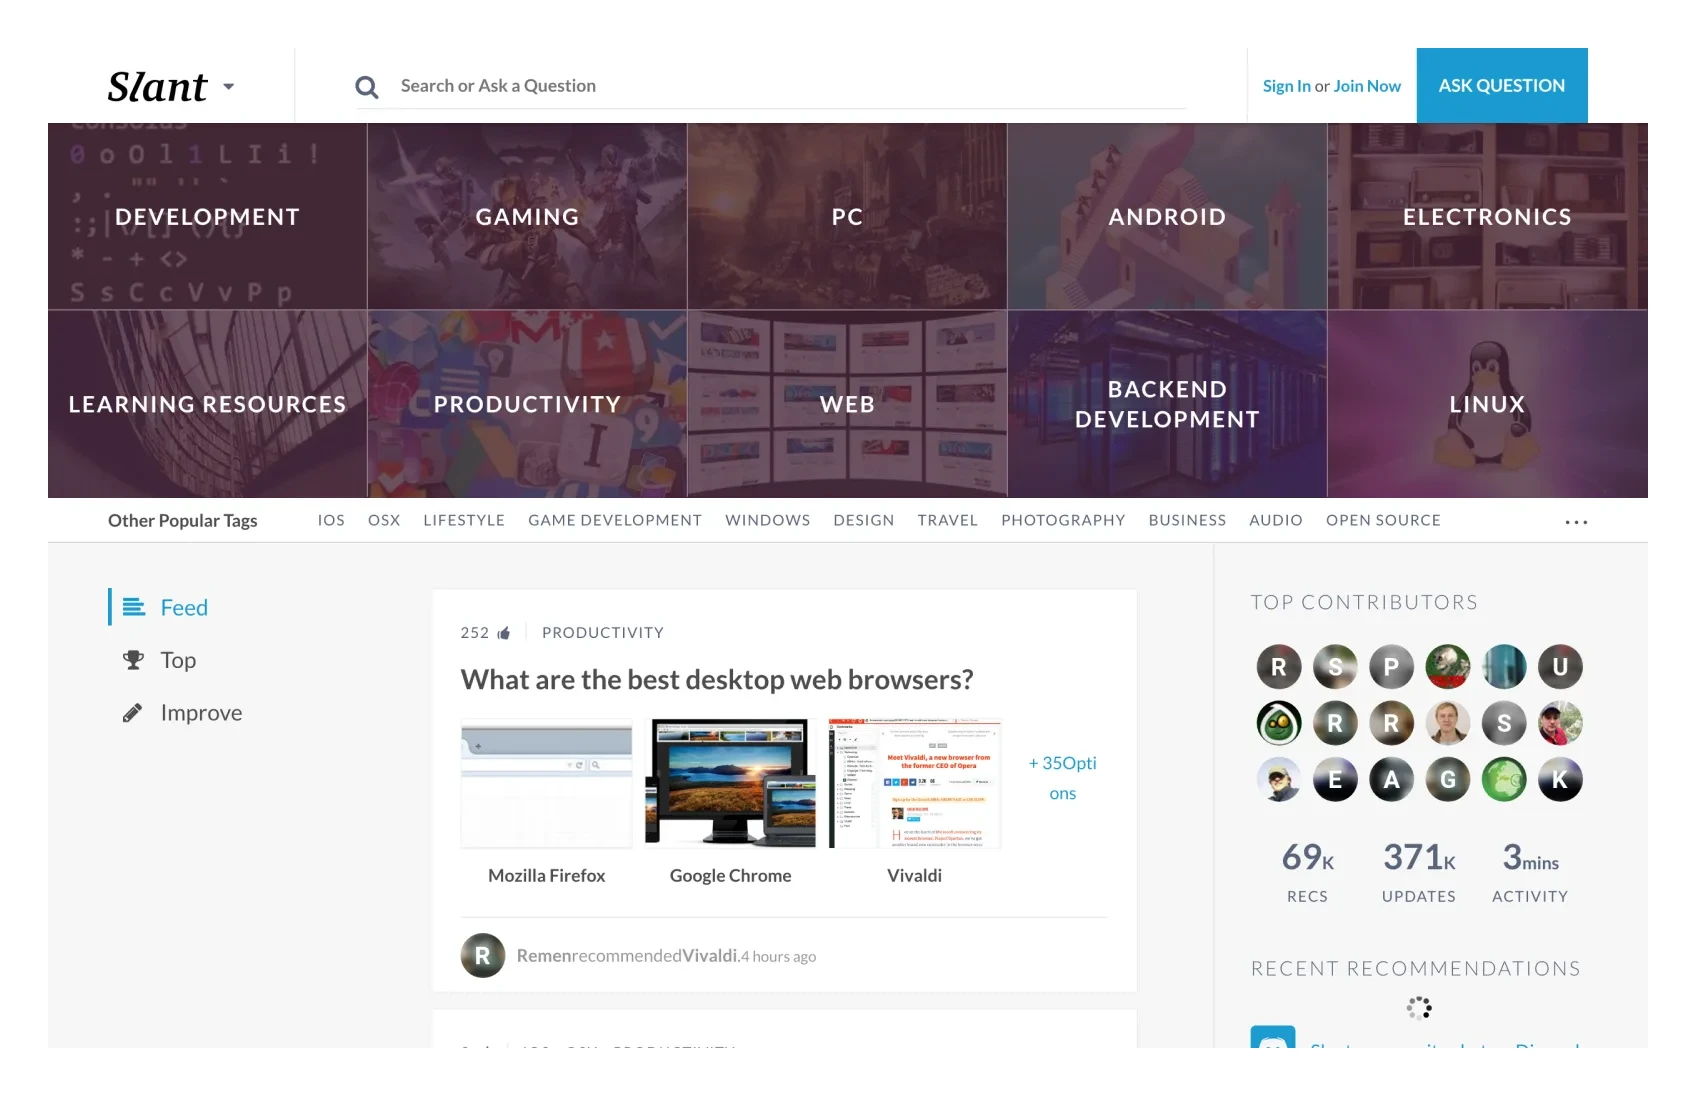
Task: Click the 'A' contributor avatar
Action: [1391, 780]
